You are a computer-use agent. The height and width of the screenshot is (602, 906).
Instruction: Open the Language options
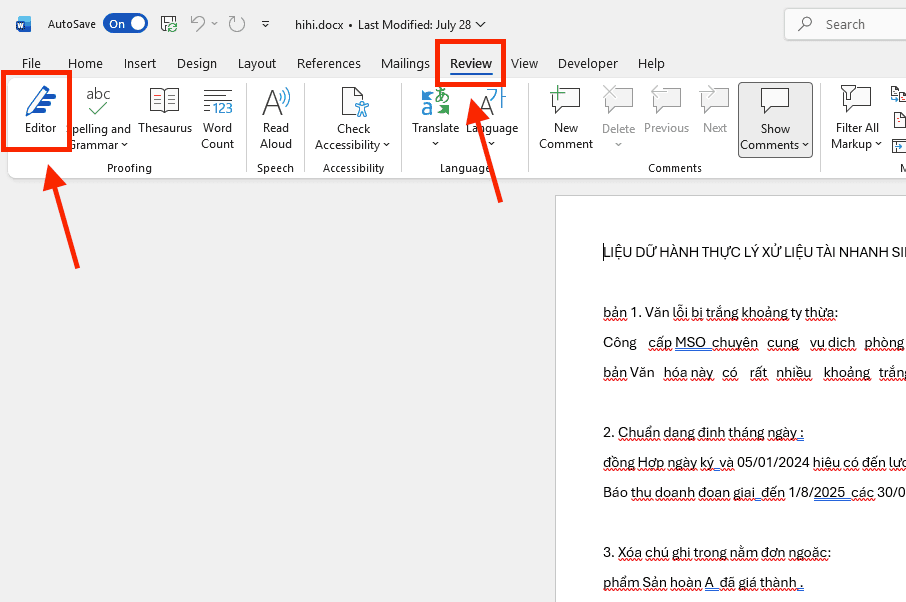point(492,118)
